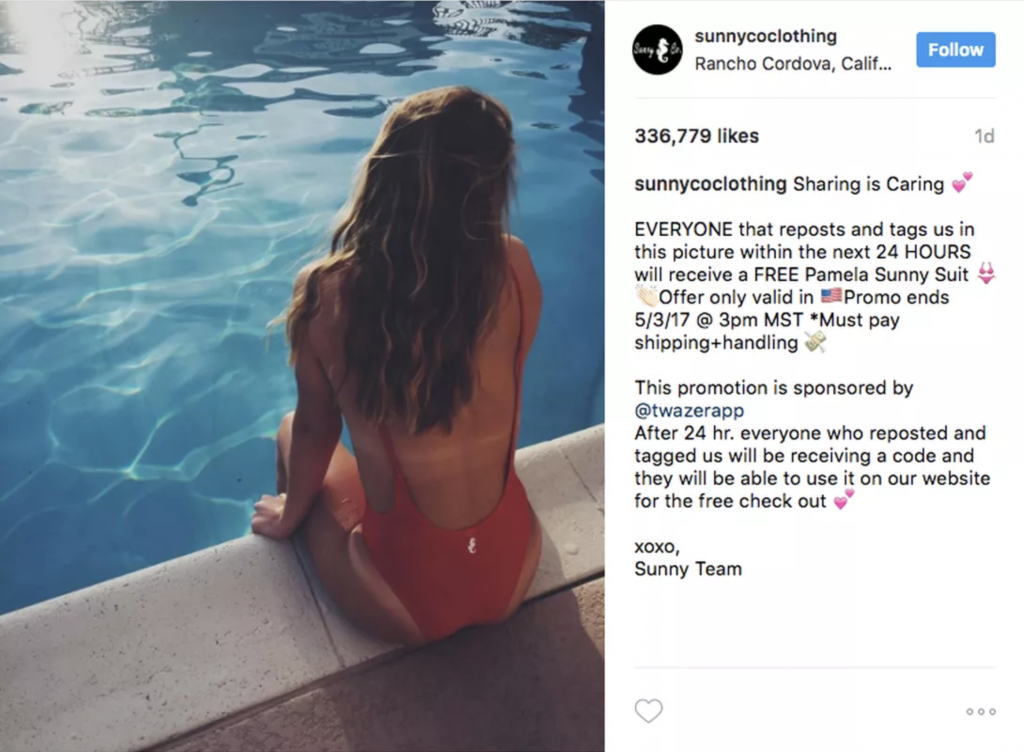Screen dimensions: 1024x752
Task: Click the sunnycoclothing name in caption
Action: click(710, 184)
